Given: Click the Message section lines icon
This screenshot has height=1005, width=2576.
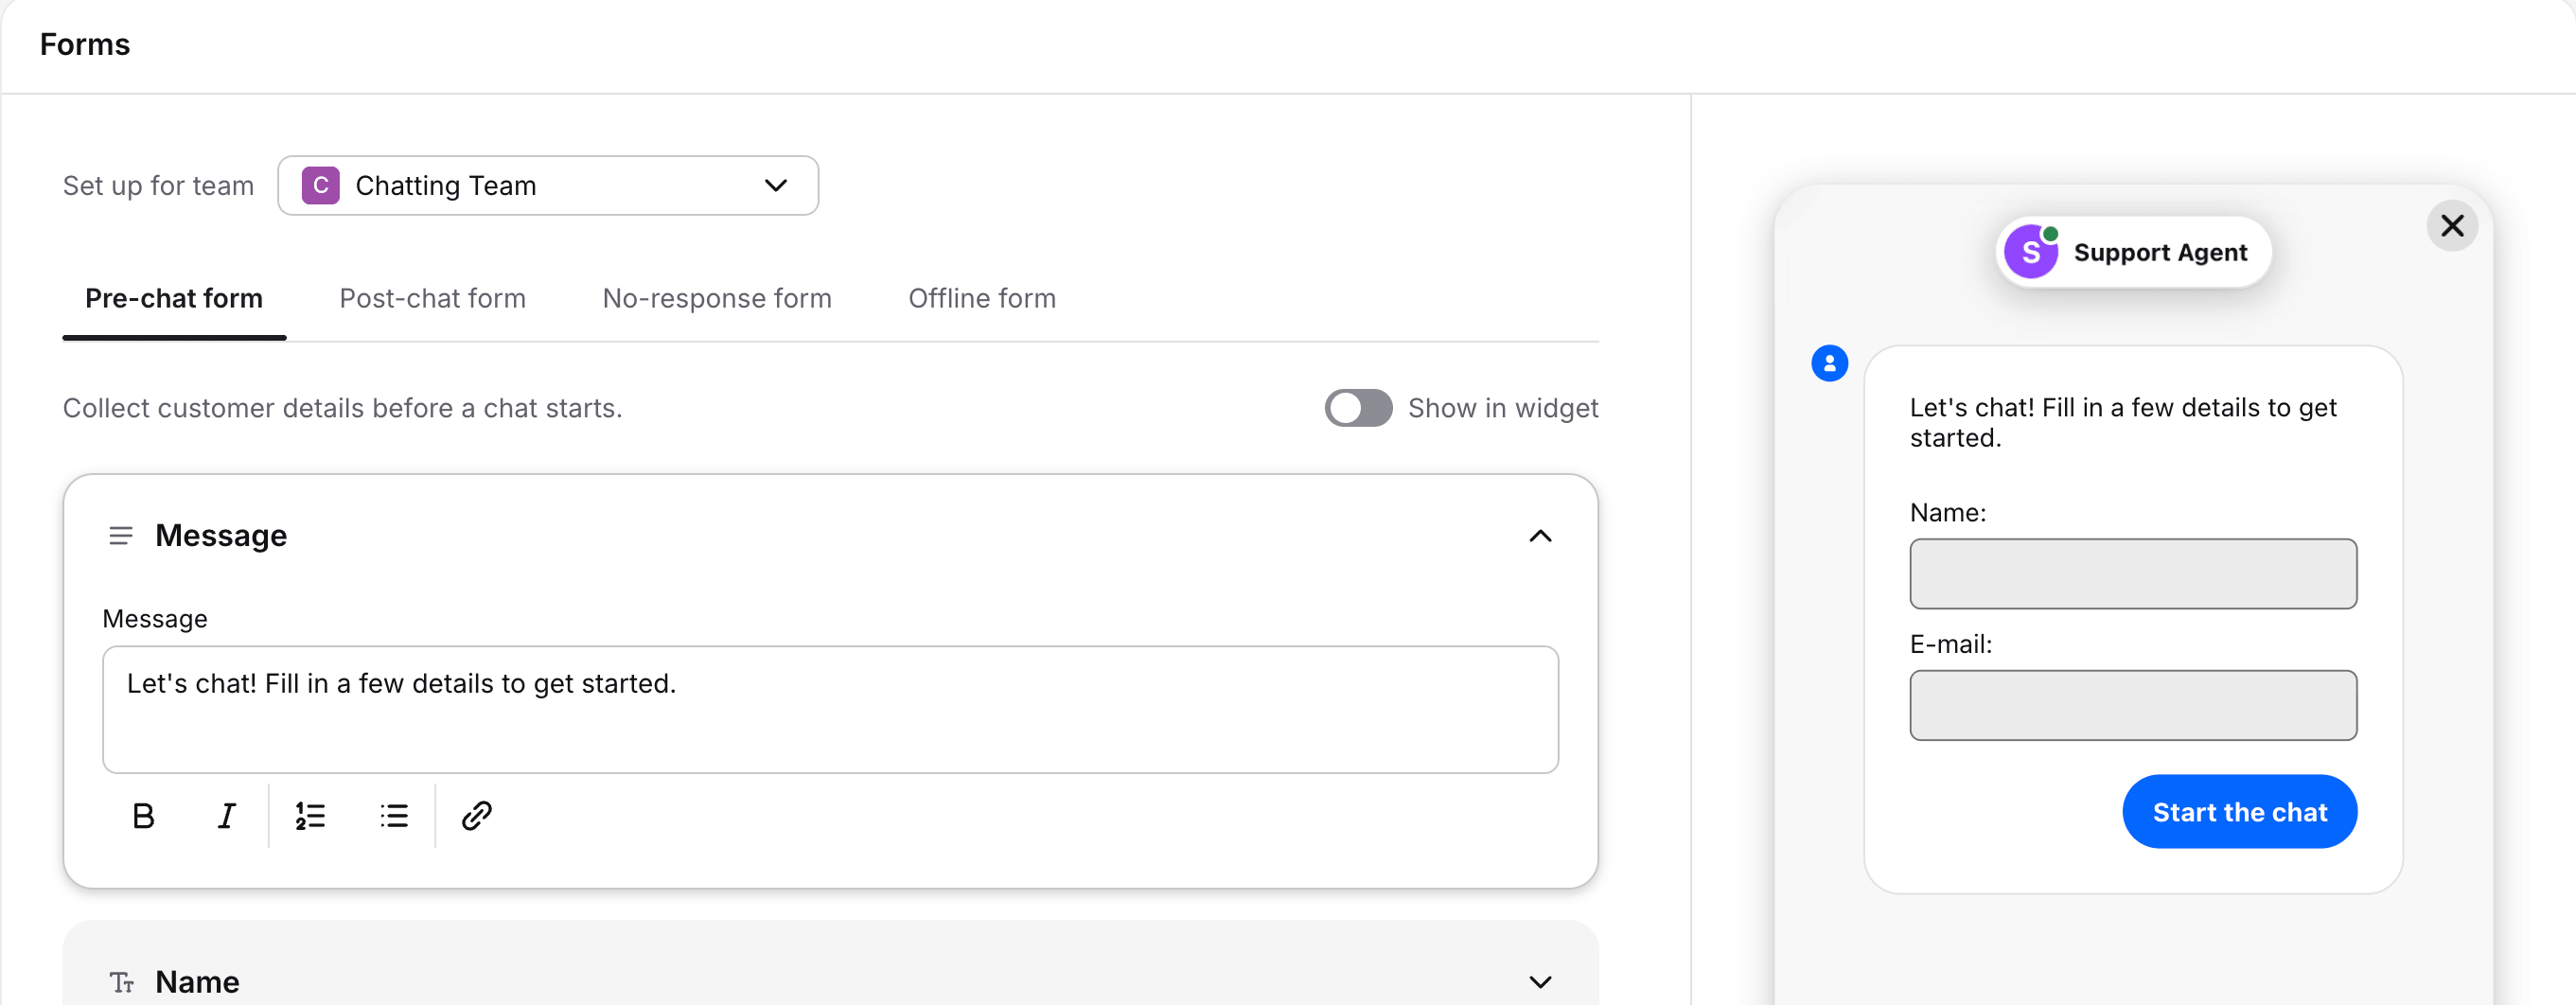Looking at the screenshot, I should tap(121, 536).
